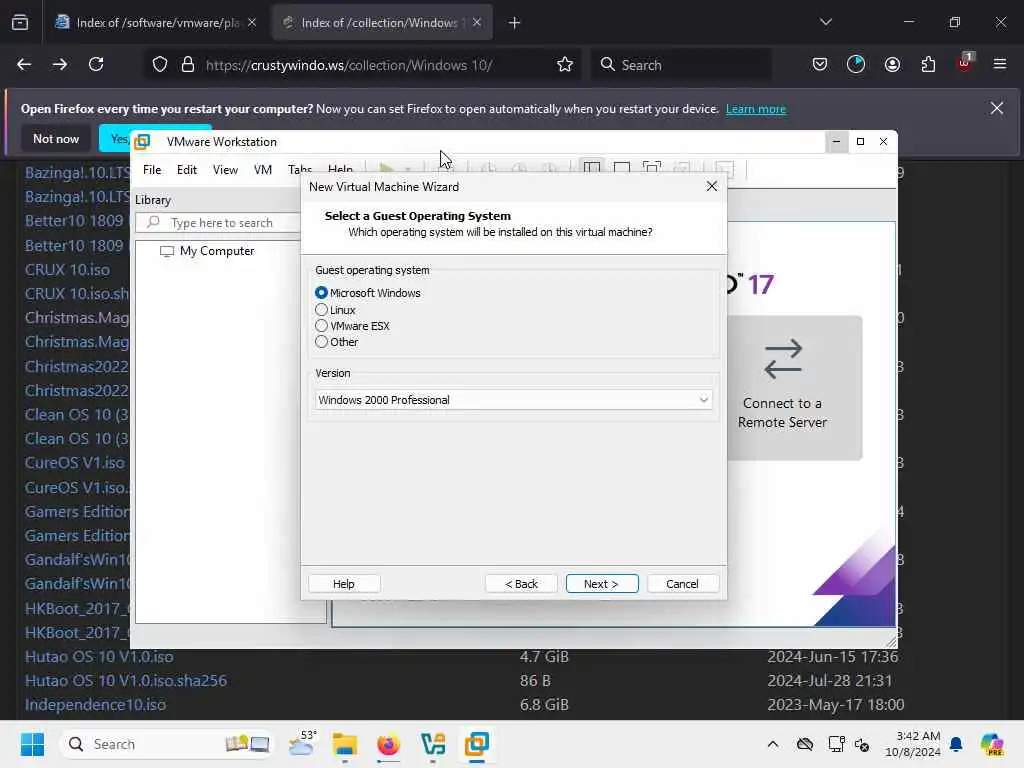This screenshot has height=768, width=1024.
Task: Select My Computer in the library tree
Action: coord(207,251)
